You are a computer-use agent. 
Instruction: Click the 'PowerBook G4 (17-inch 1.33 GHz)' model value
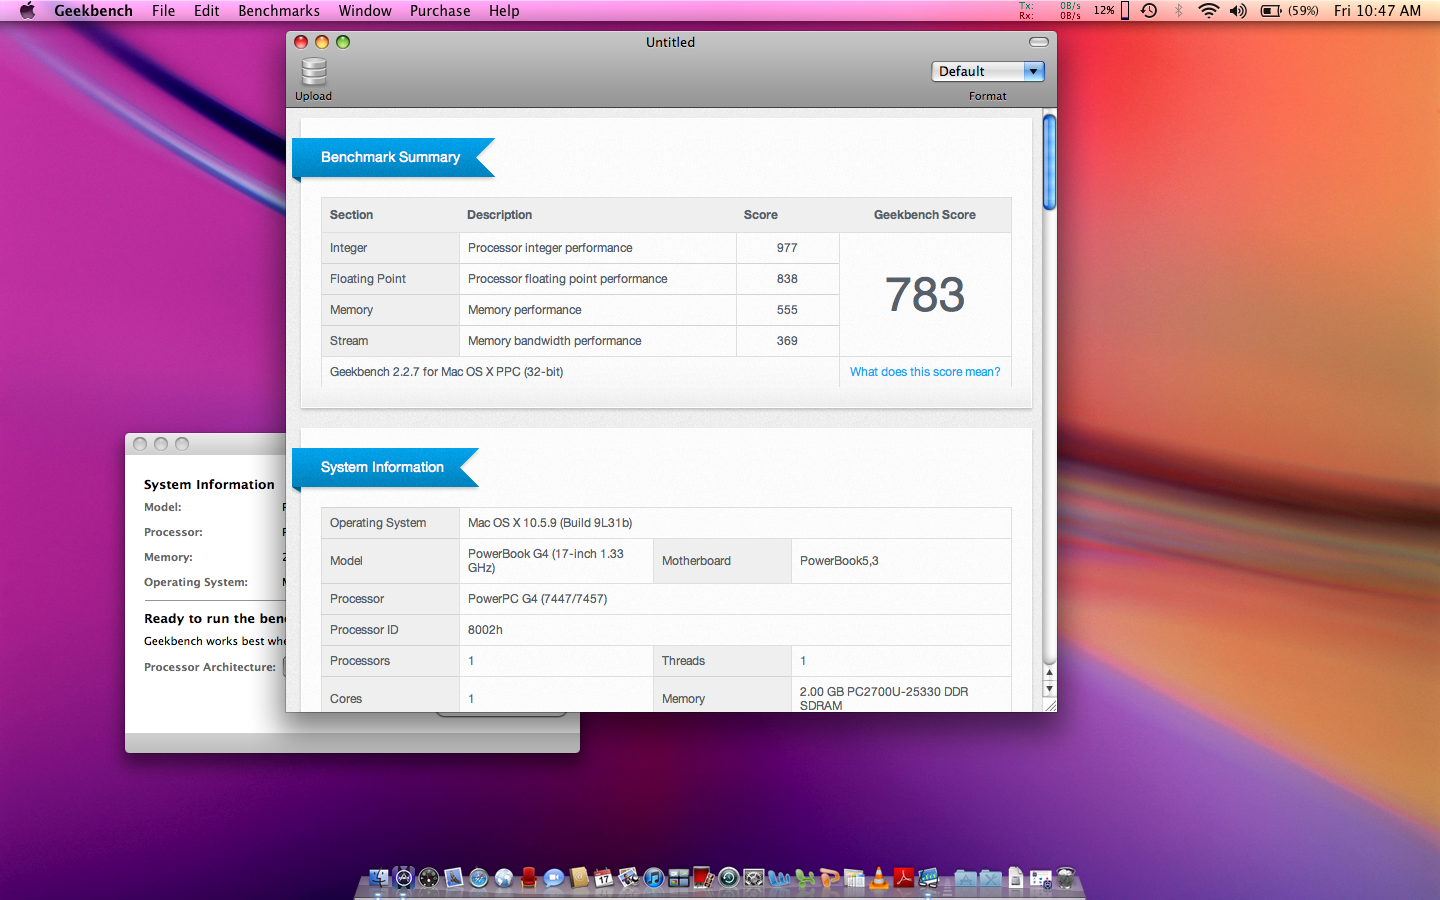(546, 561)
